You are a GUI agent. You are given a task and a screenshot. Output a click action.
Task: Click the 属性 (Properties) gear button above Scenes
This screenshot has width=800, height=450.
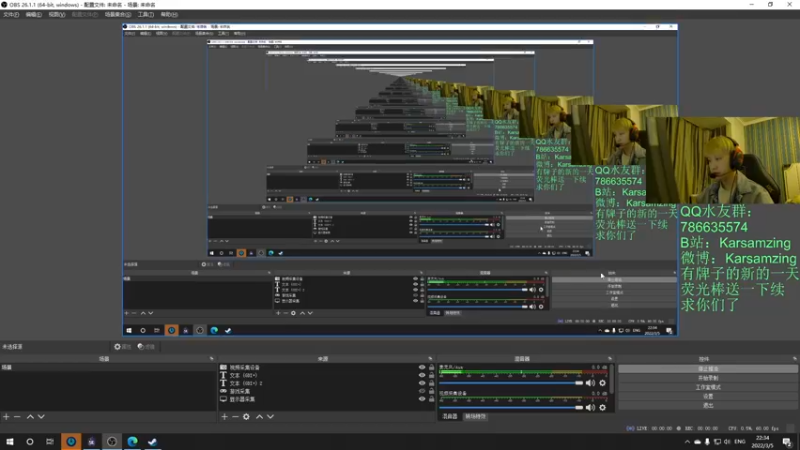click(122, 347)
